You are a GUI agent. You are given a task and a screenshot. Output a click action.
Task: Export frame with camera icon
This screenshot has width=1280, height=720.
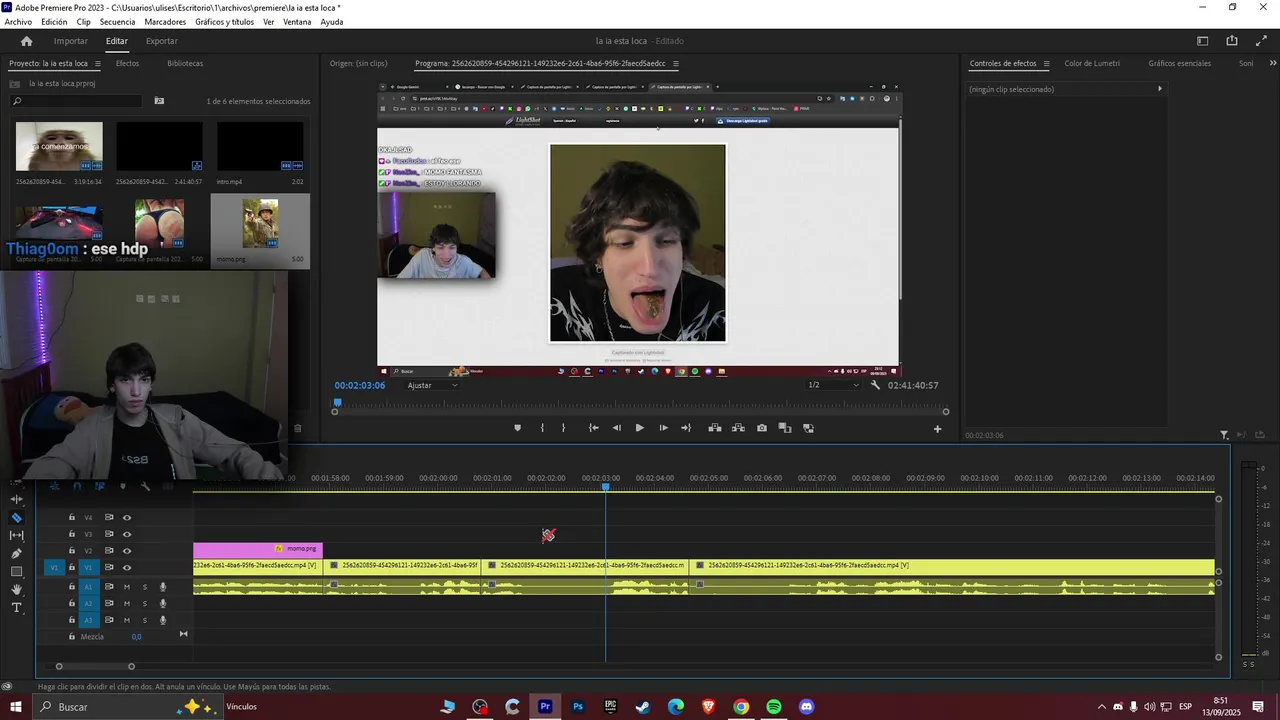click(x=762, y=428)
